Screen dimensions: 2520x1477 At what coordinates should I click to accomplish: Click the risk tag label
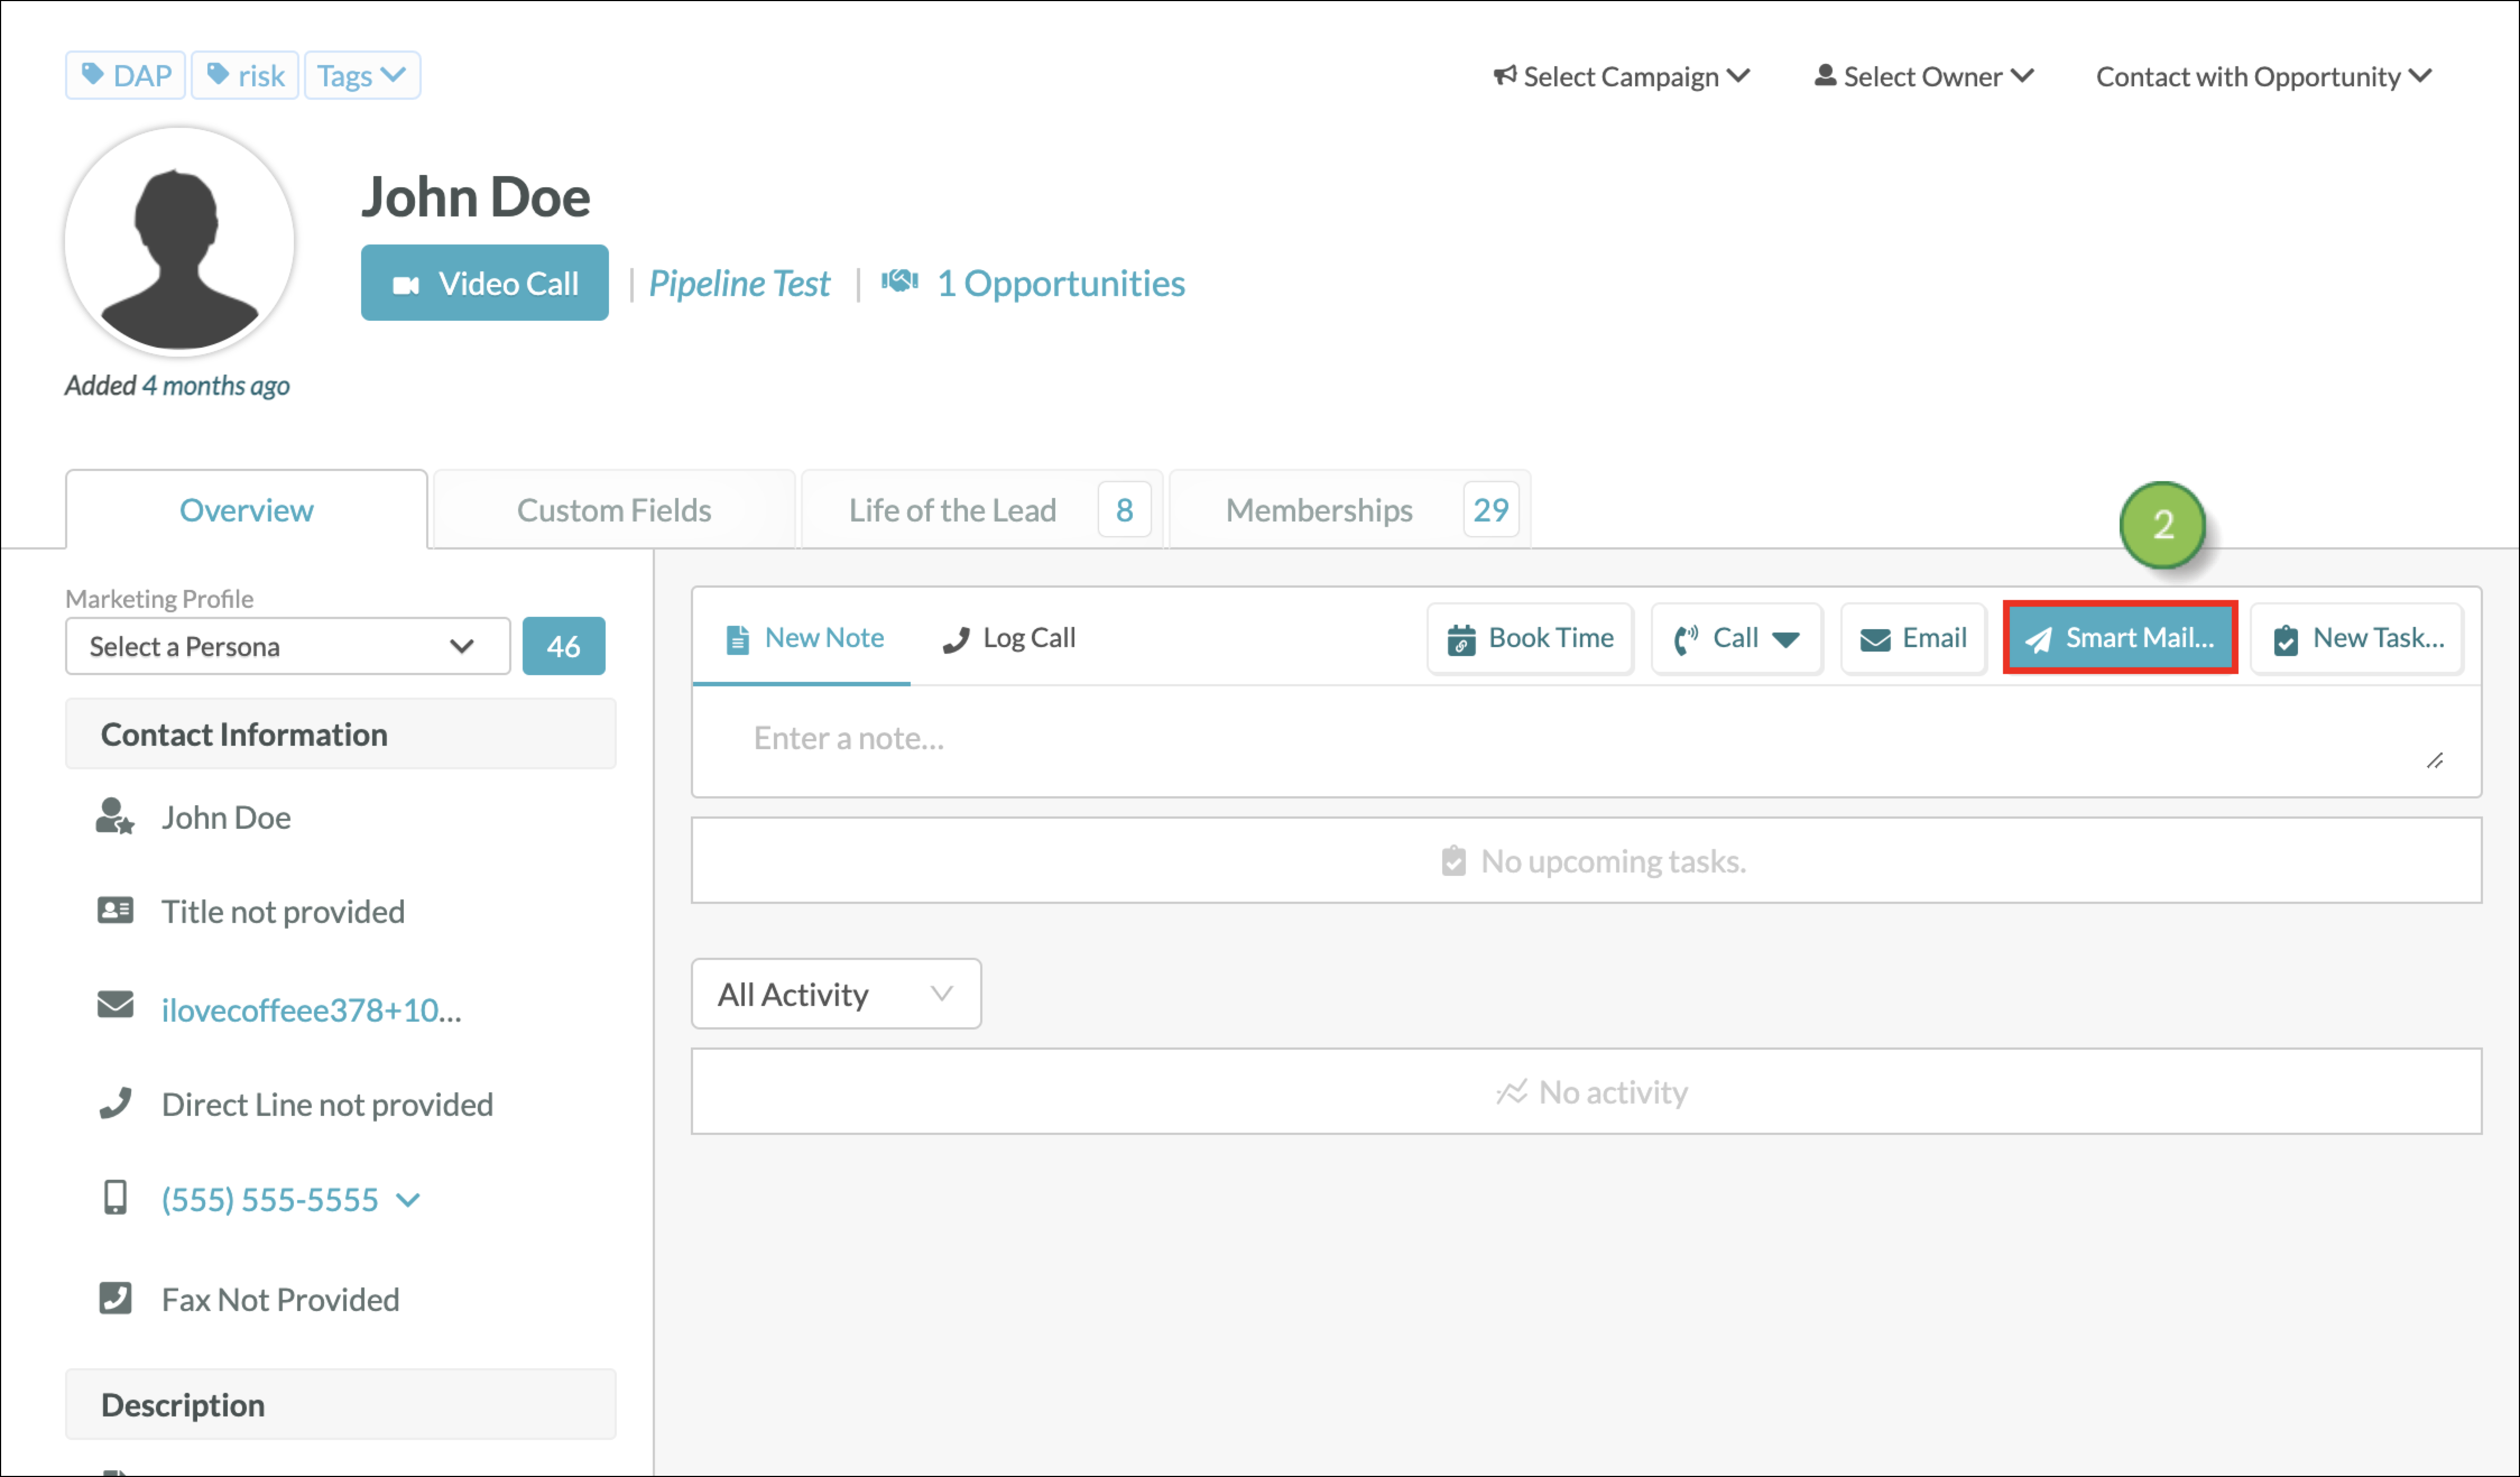coord(261,76)
